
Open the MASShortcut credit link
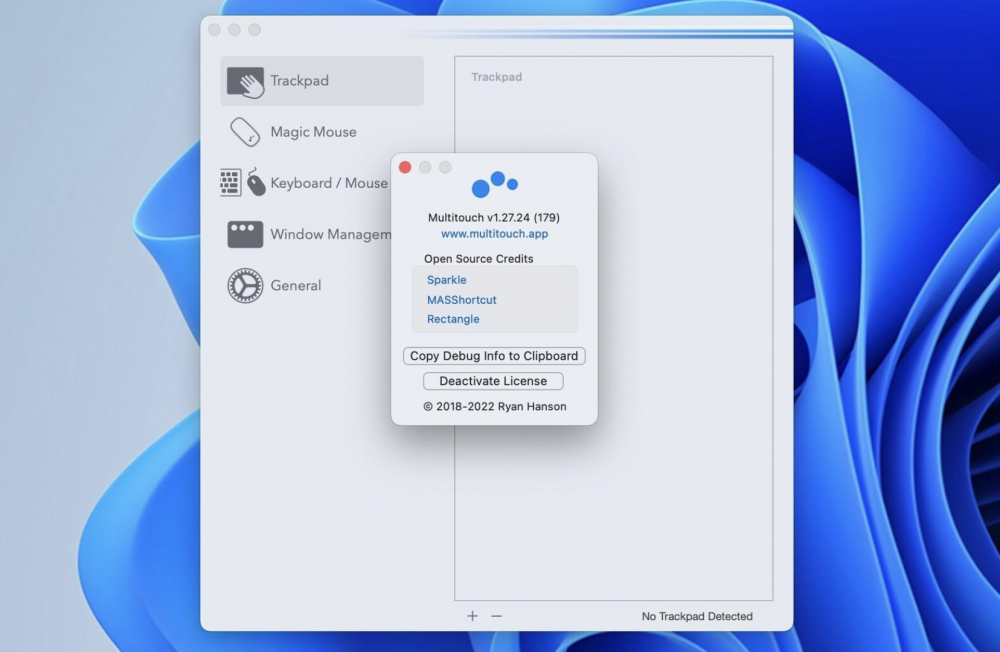pos(461,299)
